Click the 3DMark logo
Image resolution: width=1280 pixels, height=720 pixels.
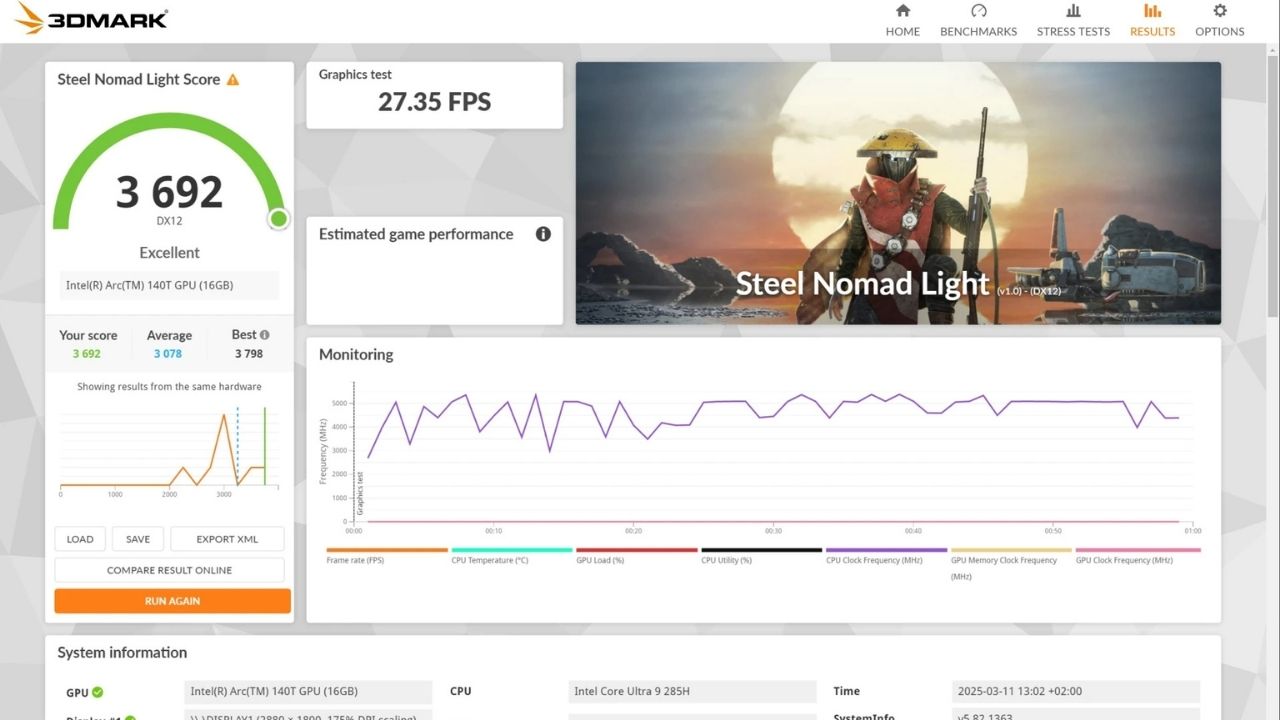coord(91,19)
